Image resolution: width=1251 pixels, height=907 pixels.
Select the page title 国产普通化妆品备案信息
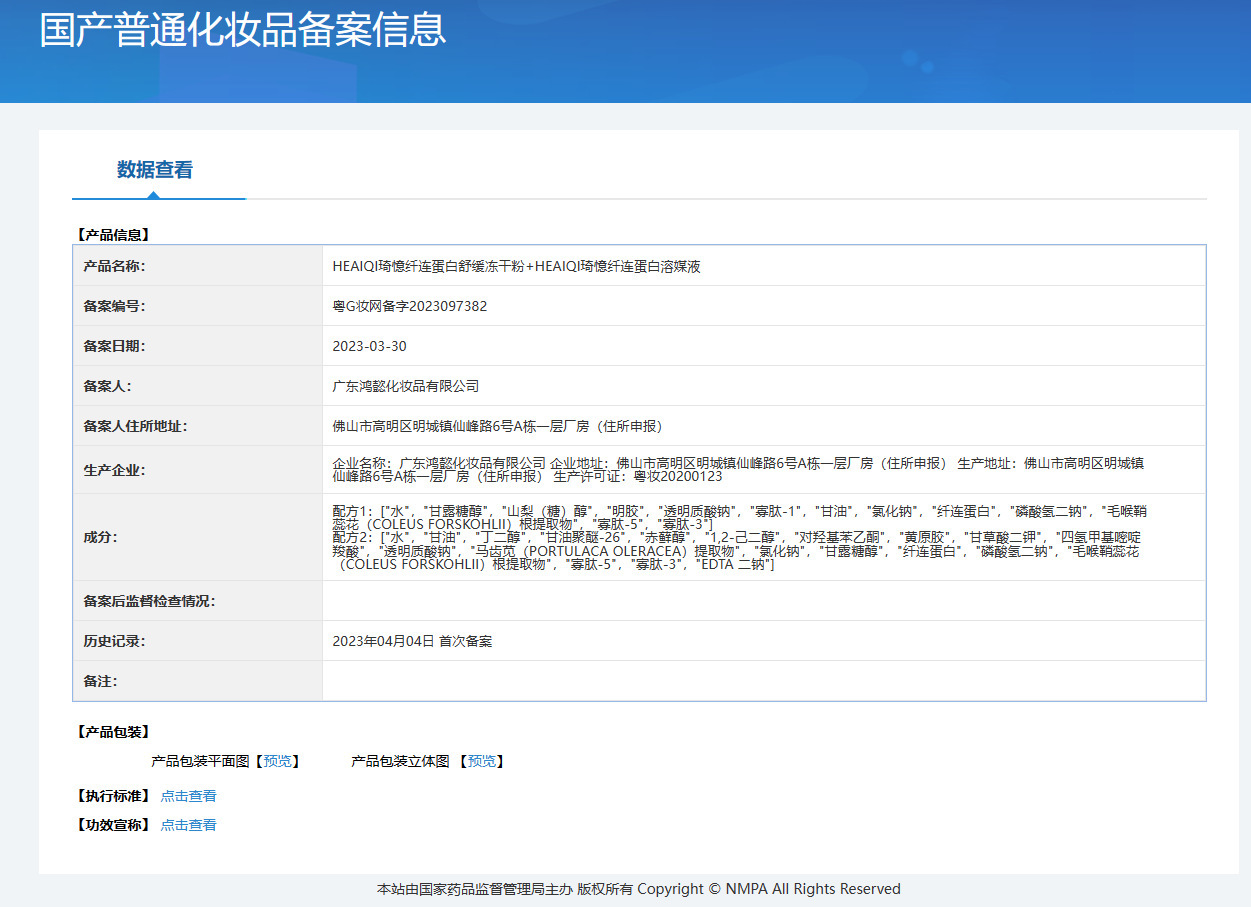(x=242, y=29)
